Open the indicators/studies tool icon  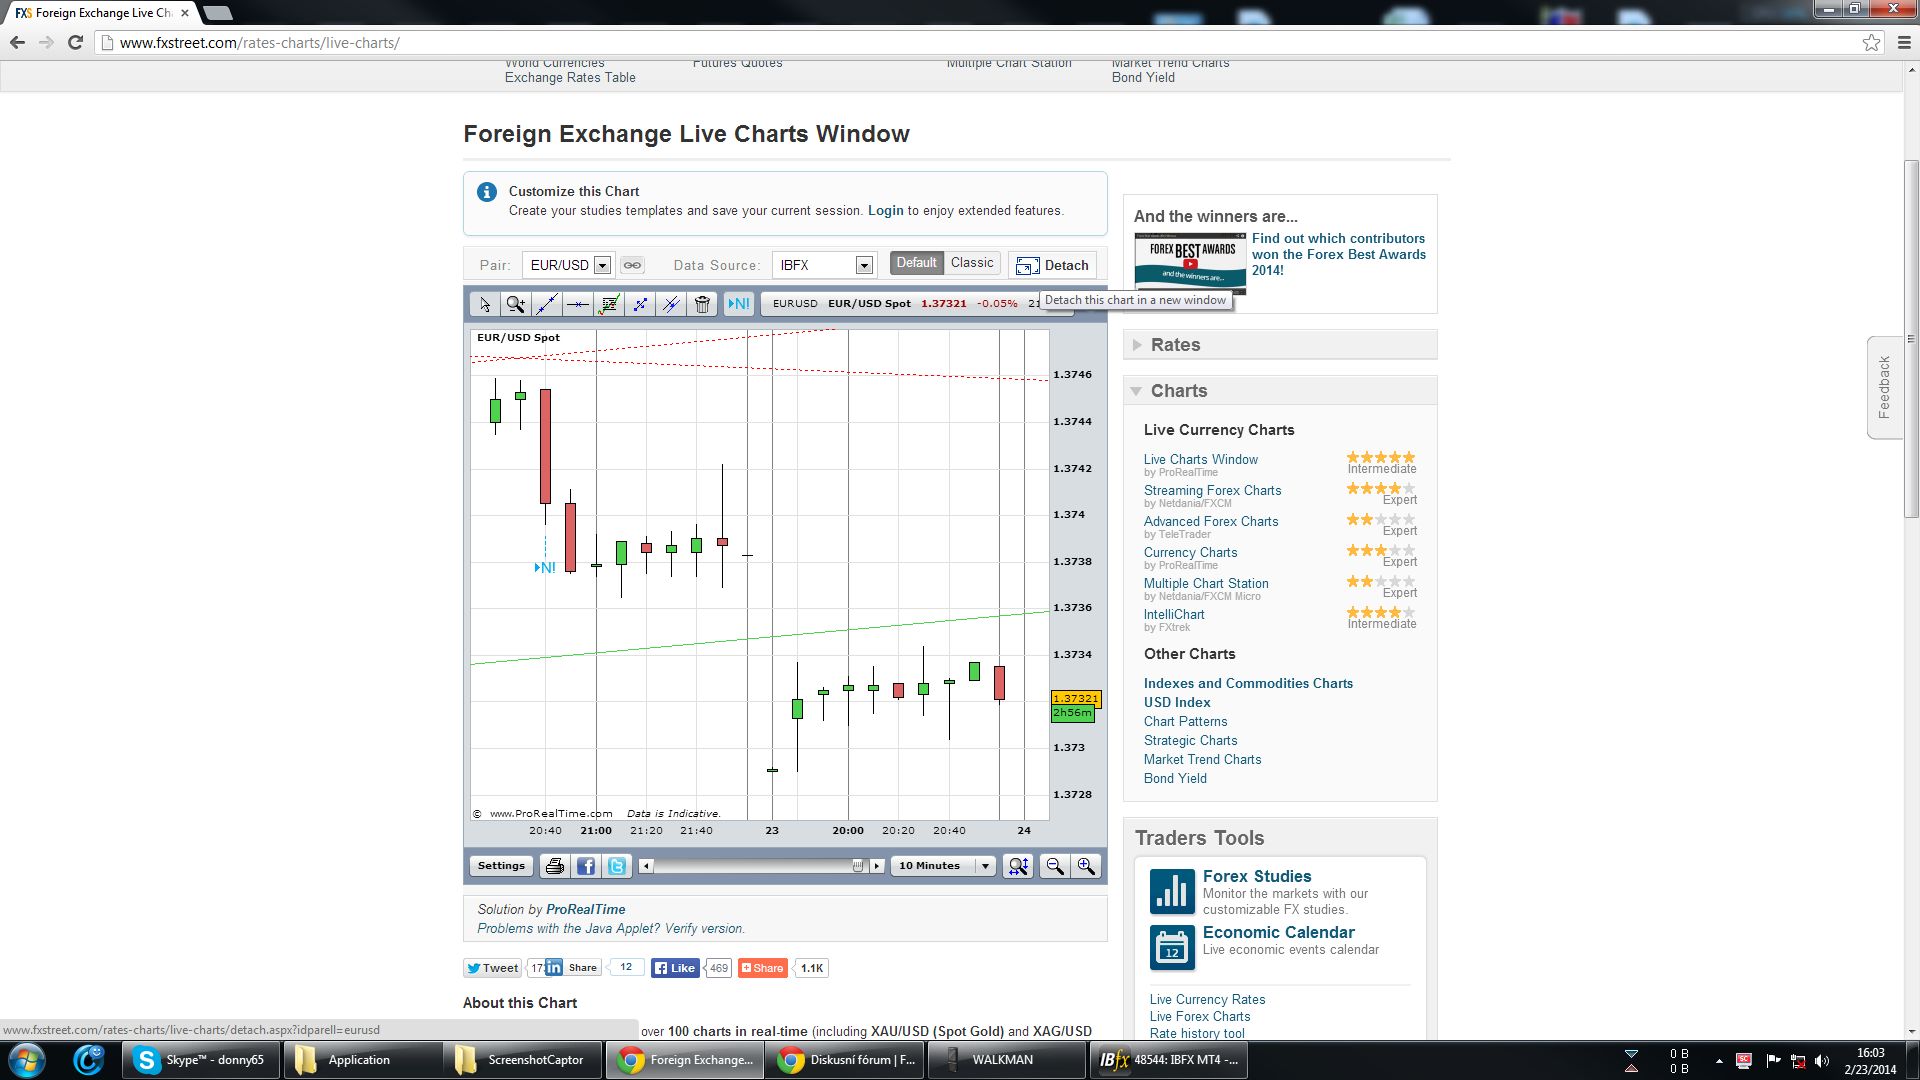[x=609, y=304]
